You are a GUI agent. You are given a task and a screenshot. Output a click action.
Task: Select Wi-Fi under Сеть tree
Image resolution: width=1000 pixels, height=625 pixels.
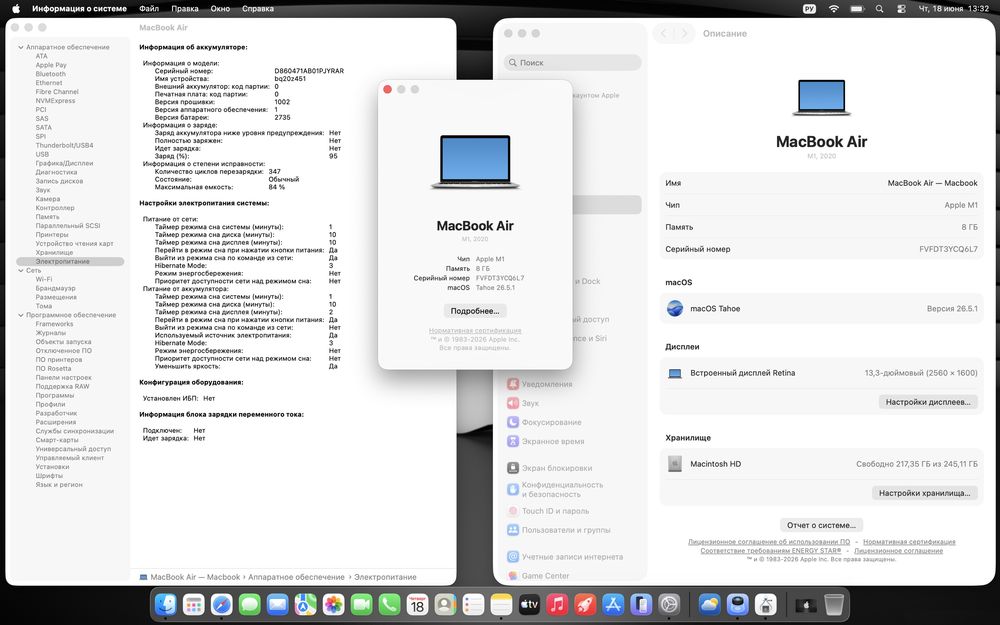(44, 279)
